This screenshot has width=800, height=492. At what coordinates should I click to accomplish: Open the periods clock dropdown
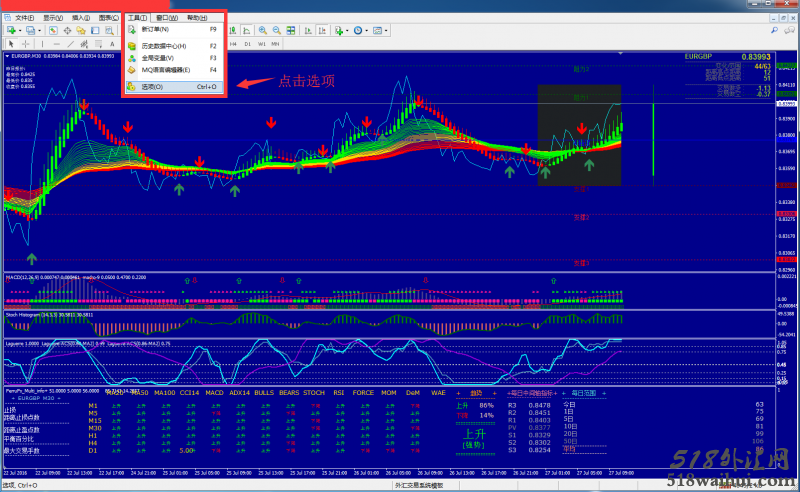(x=359, y=31)
